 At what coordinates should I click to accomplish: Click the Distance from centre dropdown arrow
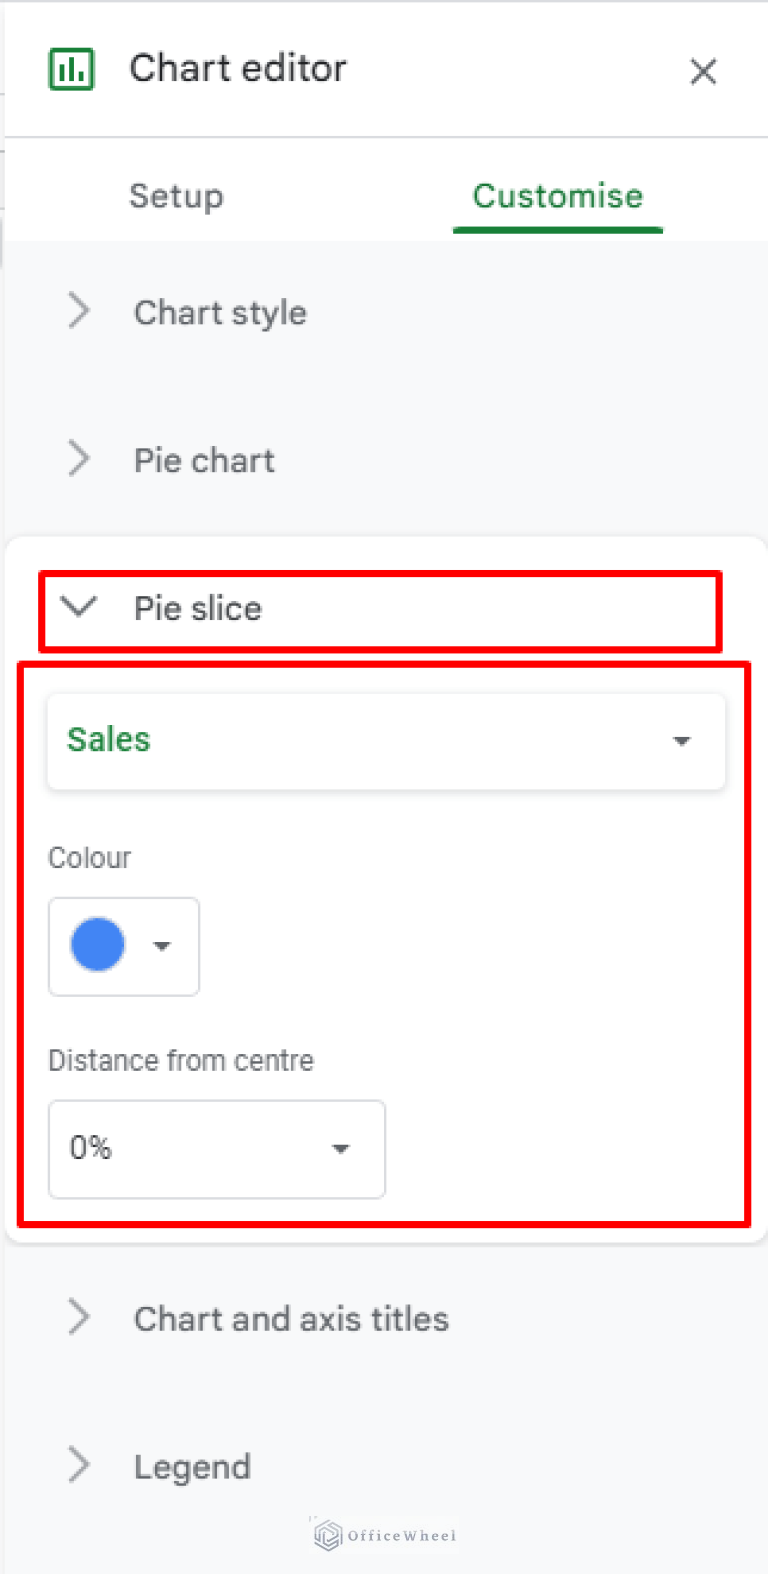[341, 1149]
